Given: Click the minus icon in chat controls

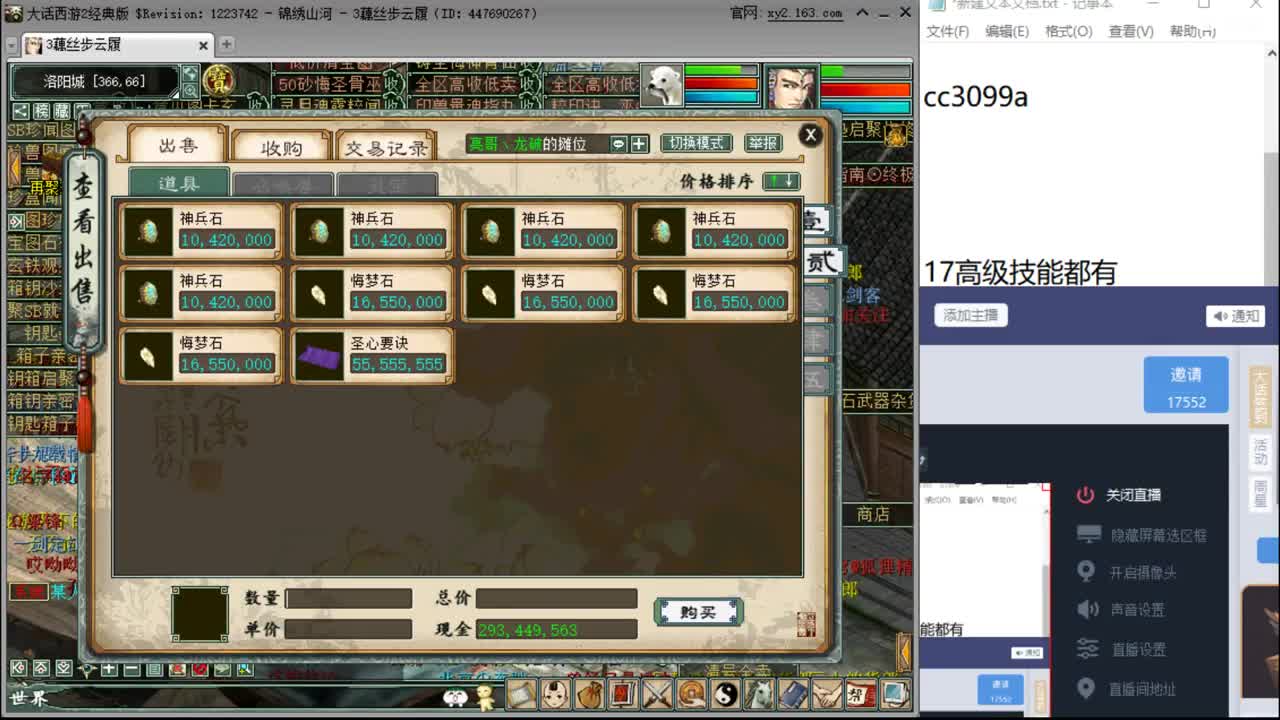Looking at the screenshot, I should click(x=131, y=669).
